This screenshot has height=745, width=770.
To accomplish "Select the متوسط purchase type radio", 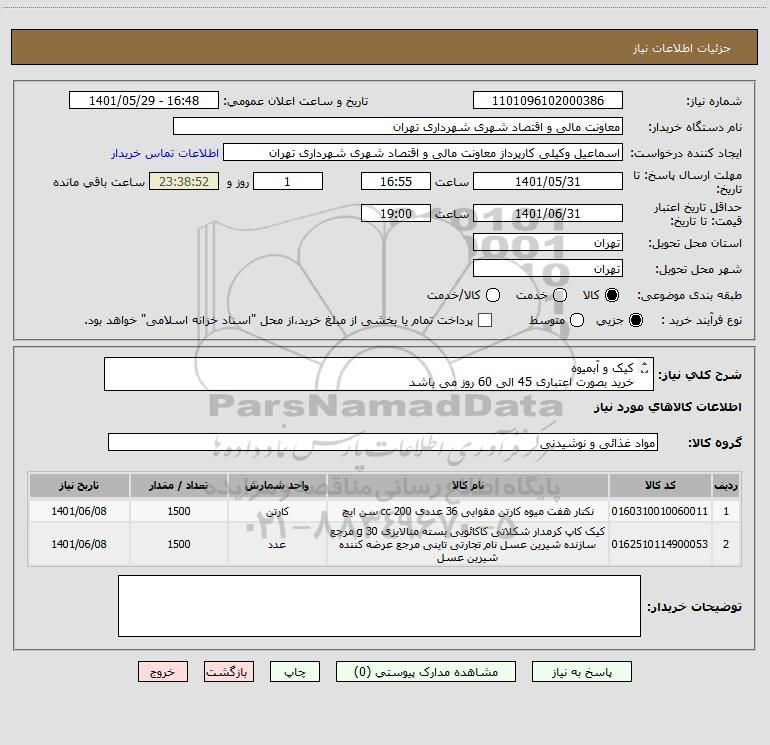I will (x=577, y=320).
